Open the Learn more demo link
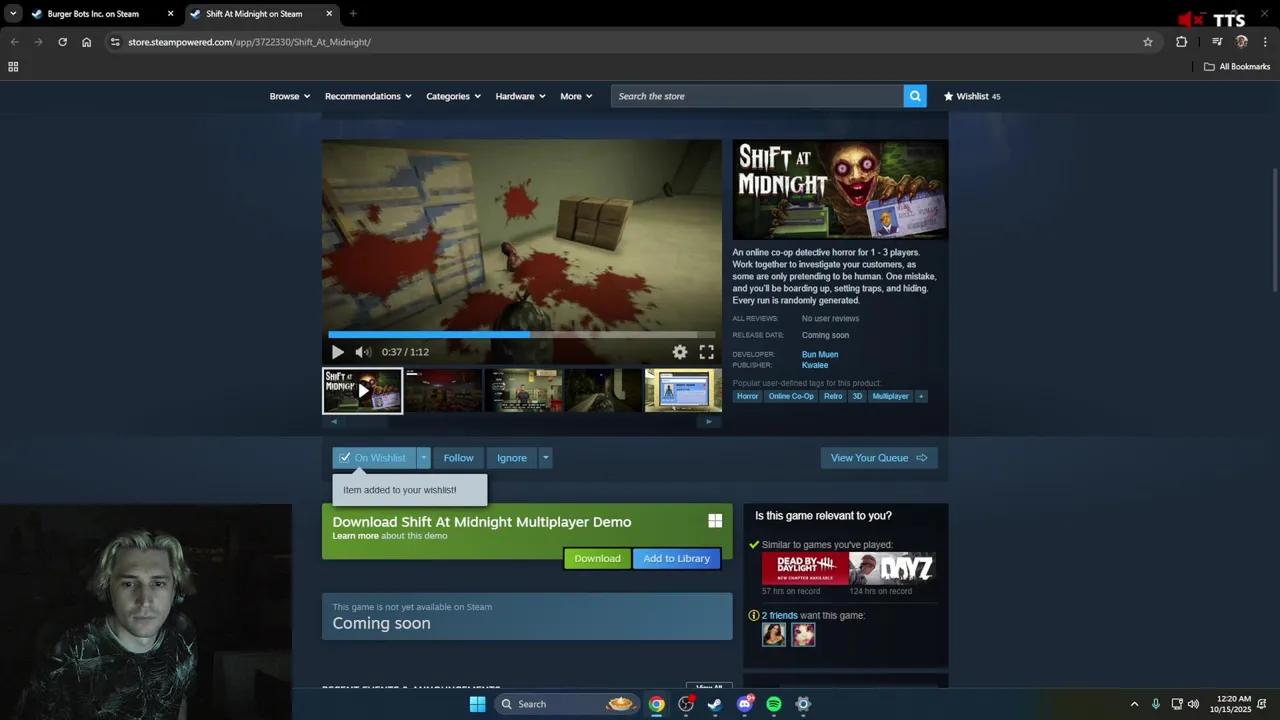1280x720 pixels. [355, 536]
